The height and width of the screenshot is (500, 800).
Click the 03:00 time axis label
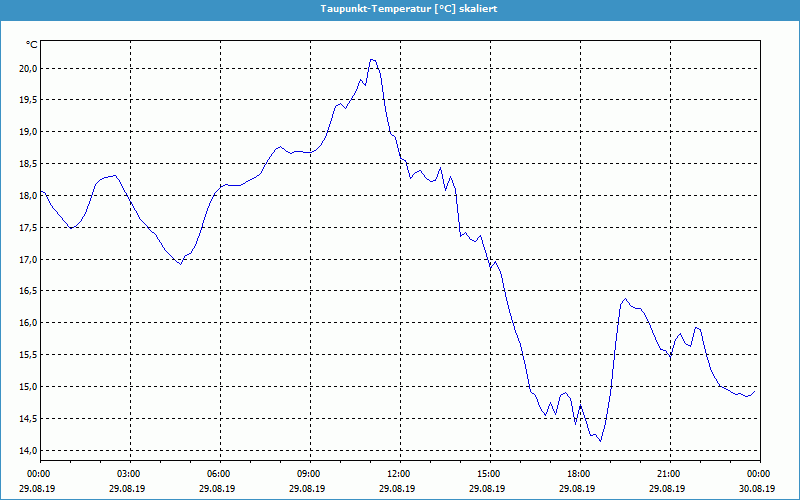129,473
